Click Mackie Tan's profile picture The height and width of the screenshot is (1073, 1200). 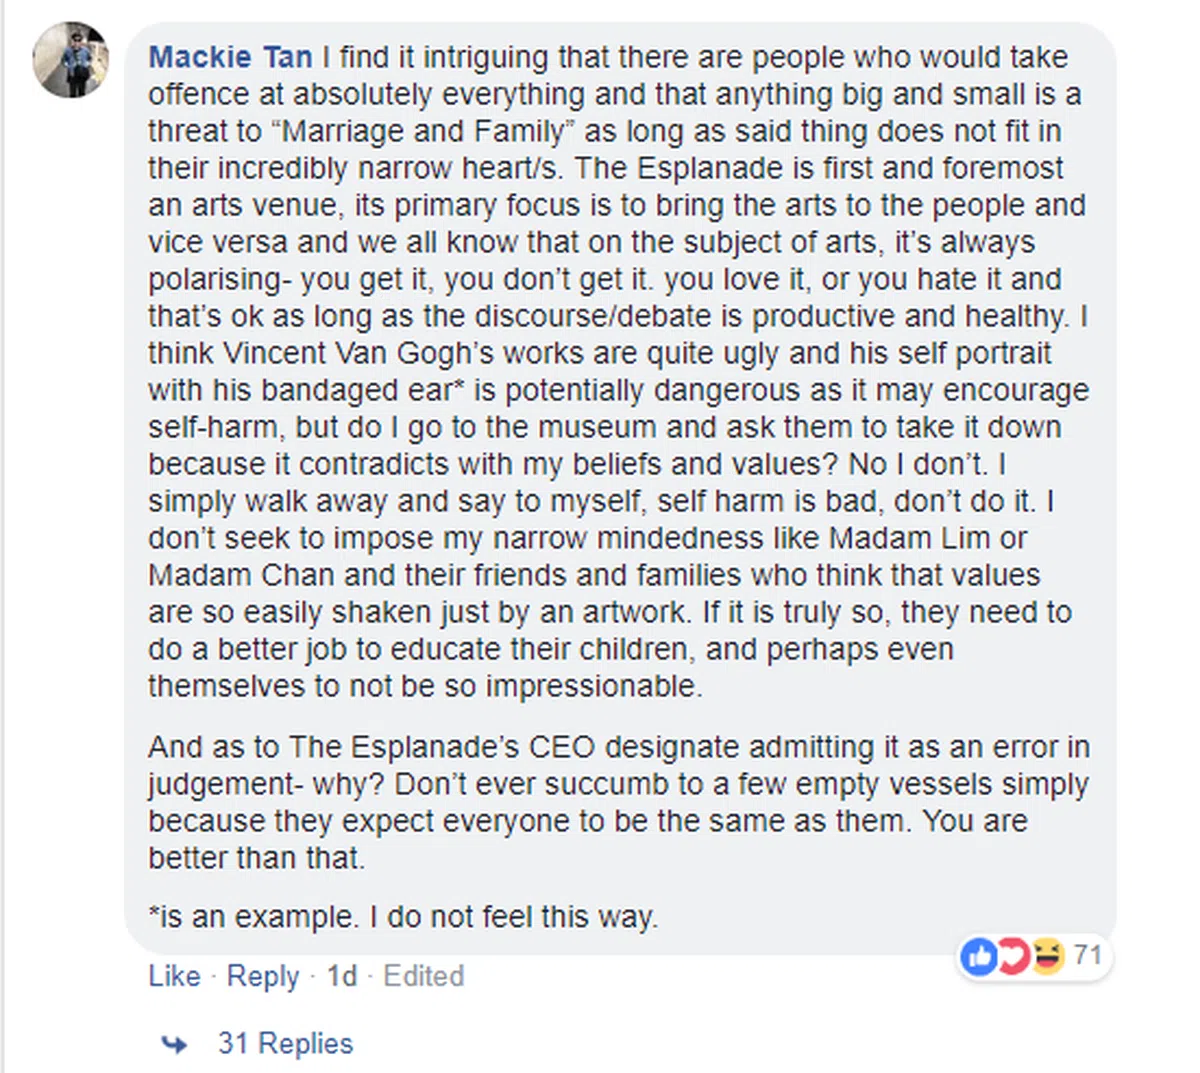(x=70, y=60)
